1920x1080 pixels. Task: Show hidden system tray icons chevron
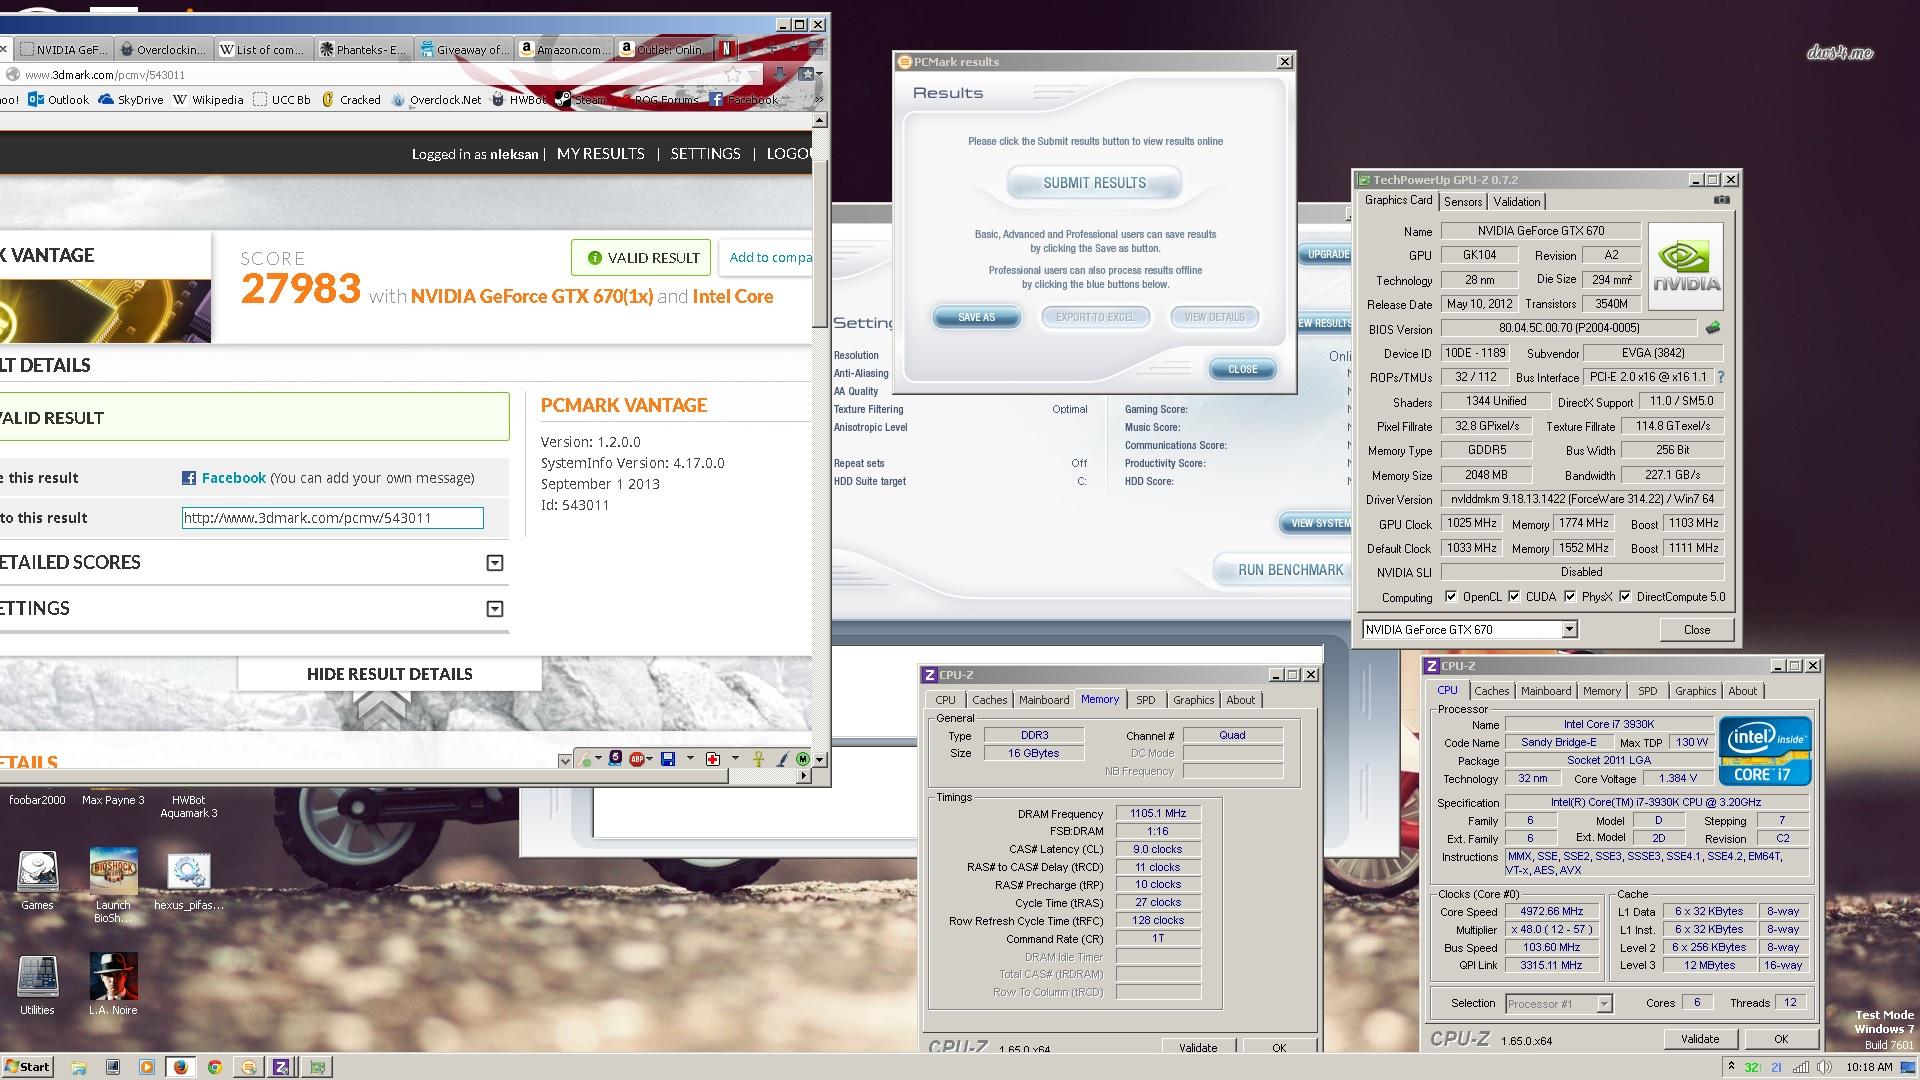tap(1729, 1067)
